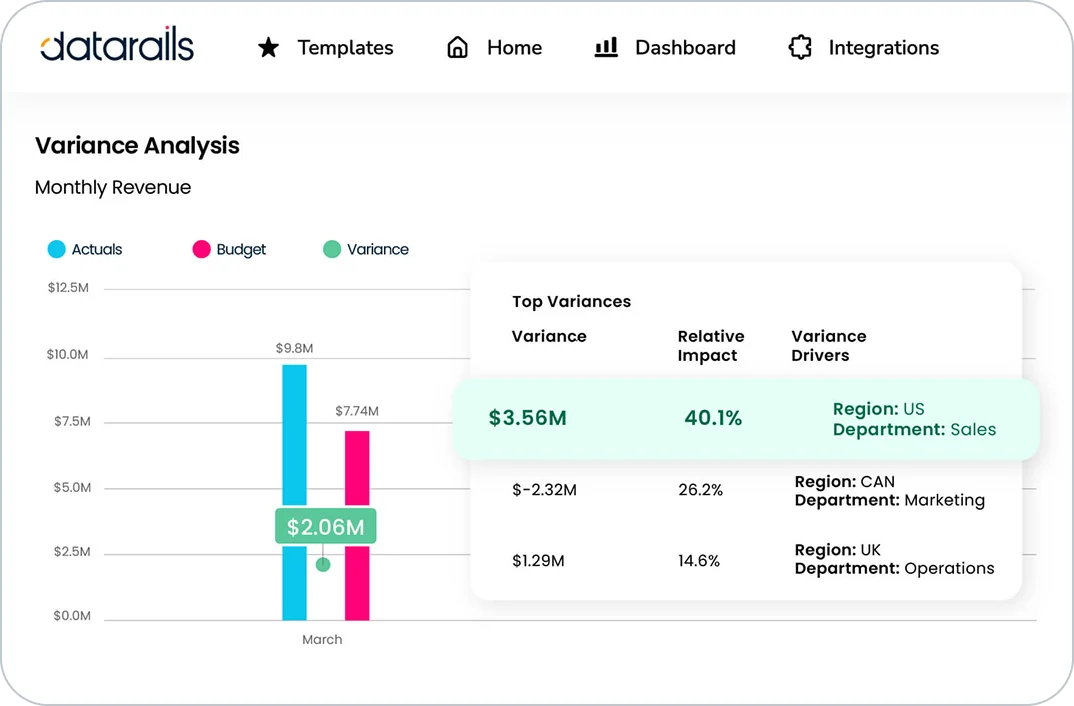Screen dimensions: 1074x706
Task: Expand the $3.56M variance row details
Action: (528, 418)
